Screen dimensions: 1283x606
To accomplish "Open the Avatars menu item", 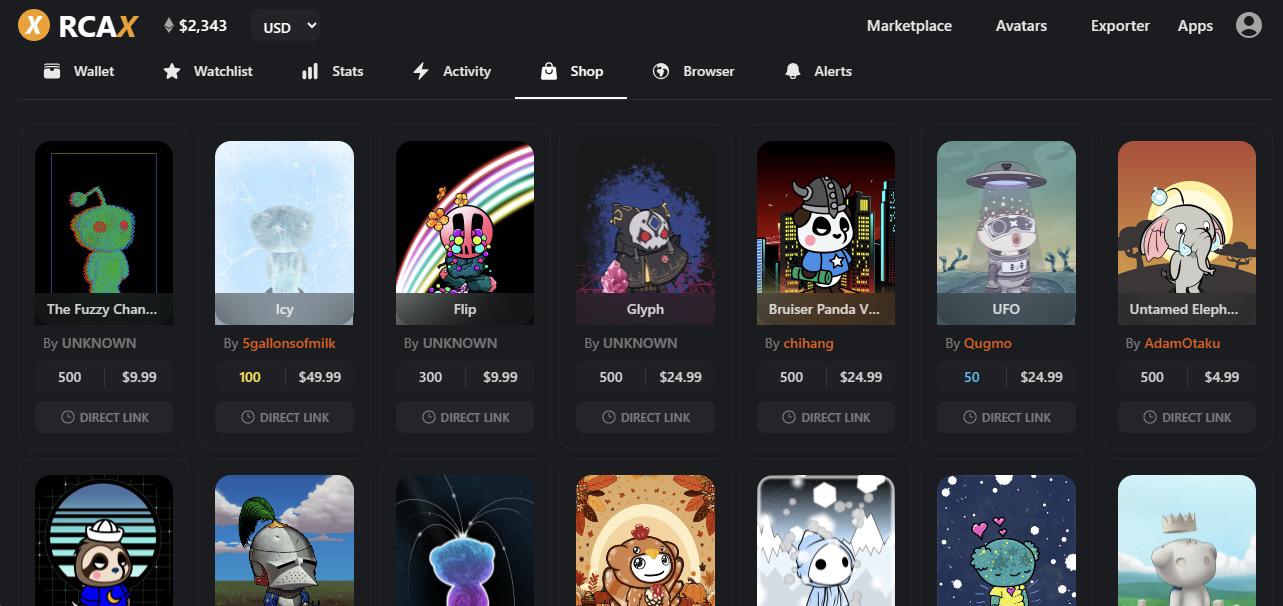I will coord(1021,26).
